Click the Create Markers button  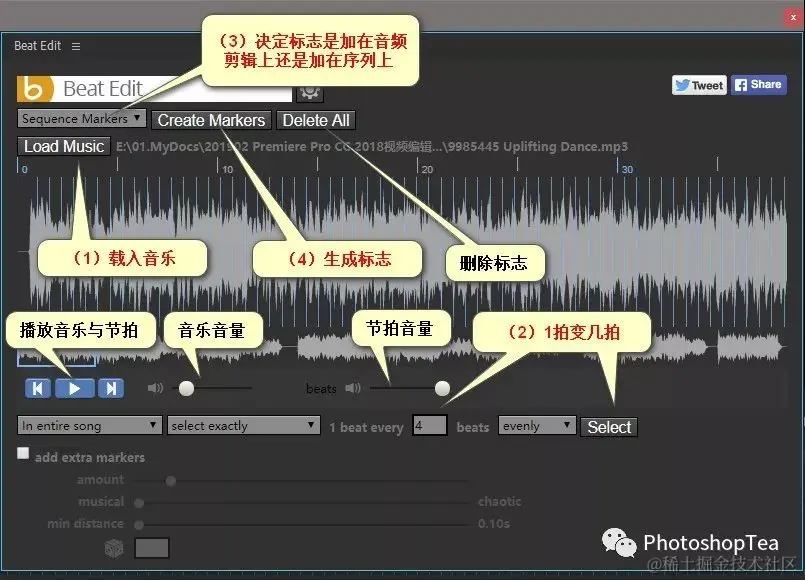click(x=211, y=120)
